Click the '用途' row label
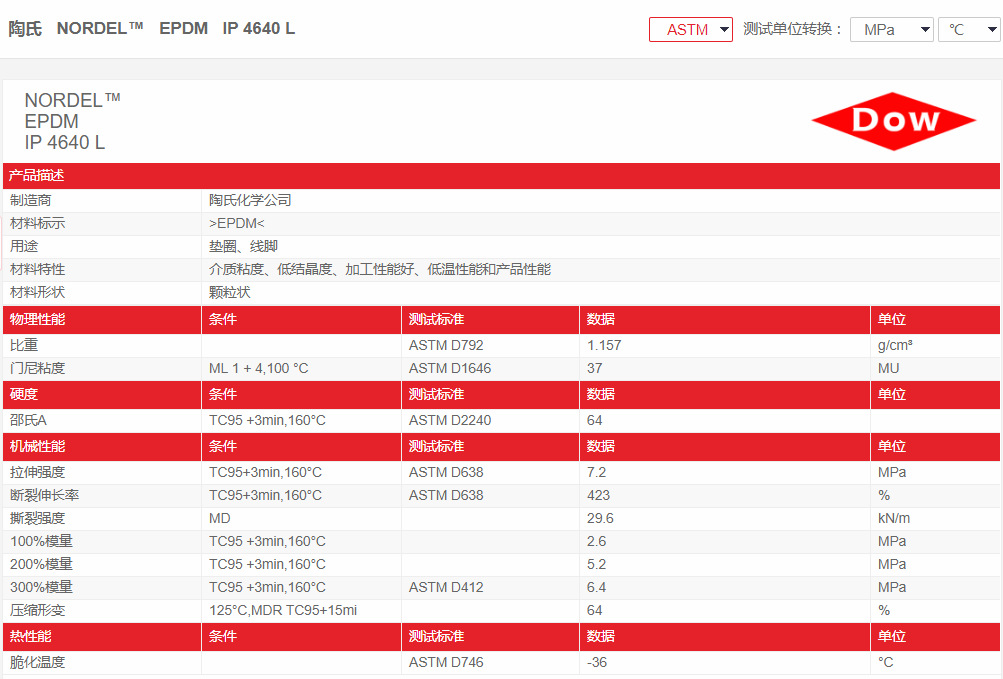Viewport: 1003px width, 679px height. pyautogui.click(x=24, y=246)
